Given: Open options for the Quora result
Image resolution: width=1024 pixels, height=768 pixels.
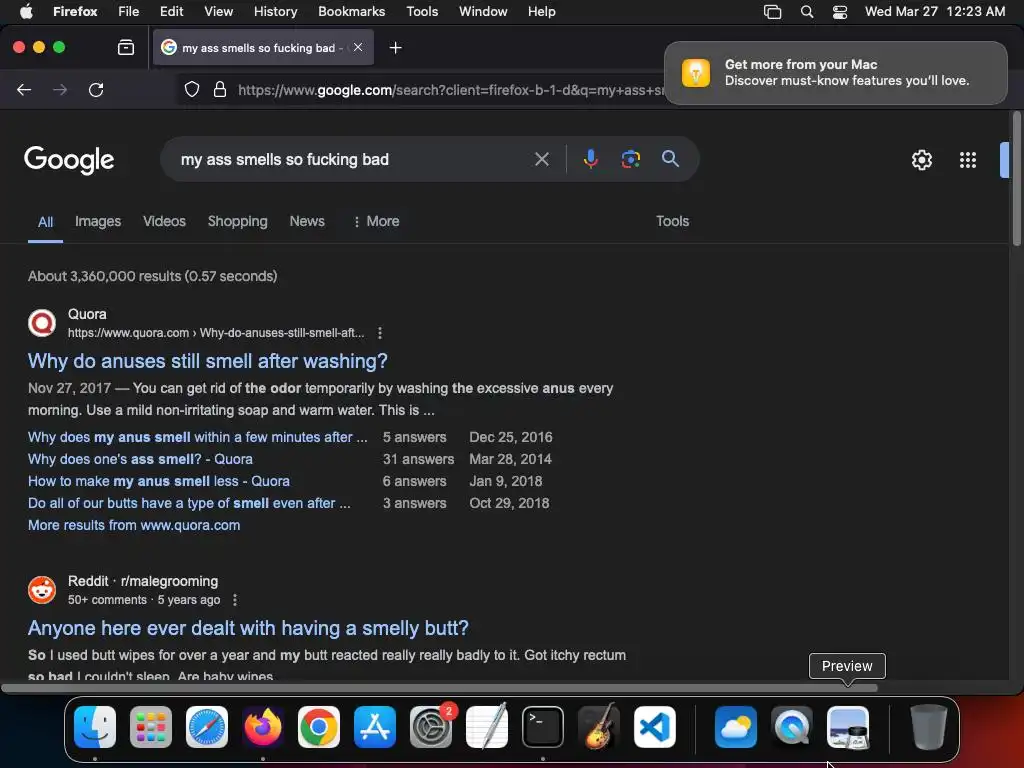Looking at the screenshot, I should 379,333.
